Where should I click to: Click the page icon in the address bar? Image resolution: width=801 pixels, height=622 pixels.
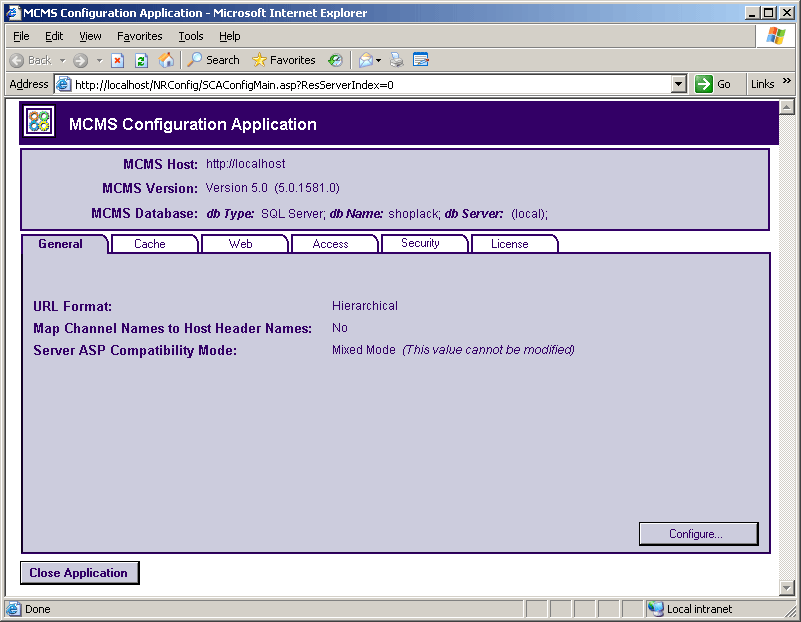63,84
